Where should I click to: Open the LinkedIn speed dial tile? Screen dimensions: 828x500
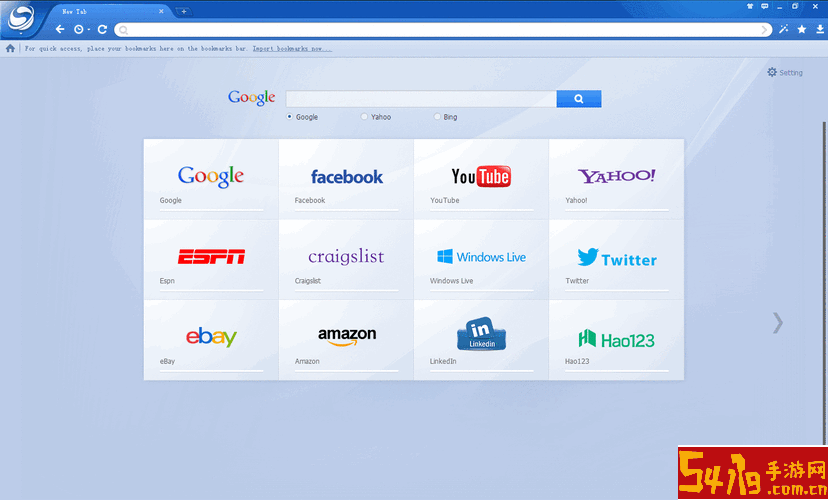[x=481, y=340]
